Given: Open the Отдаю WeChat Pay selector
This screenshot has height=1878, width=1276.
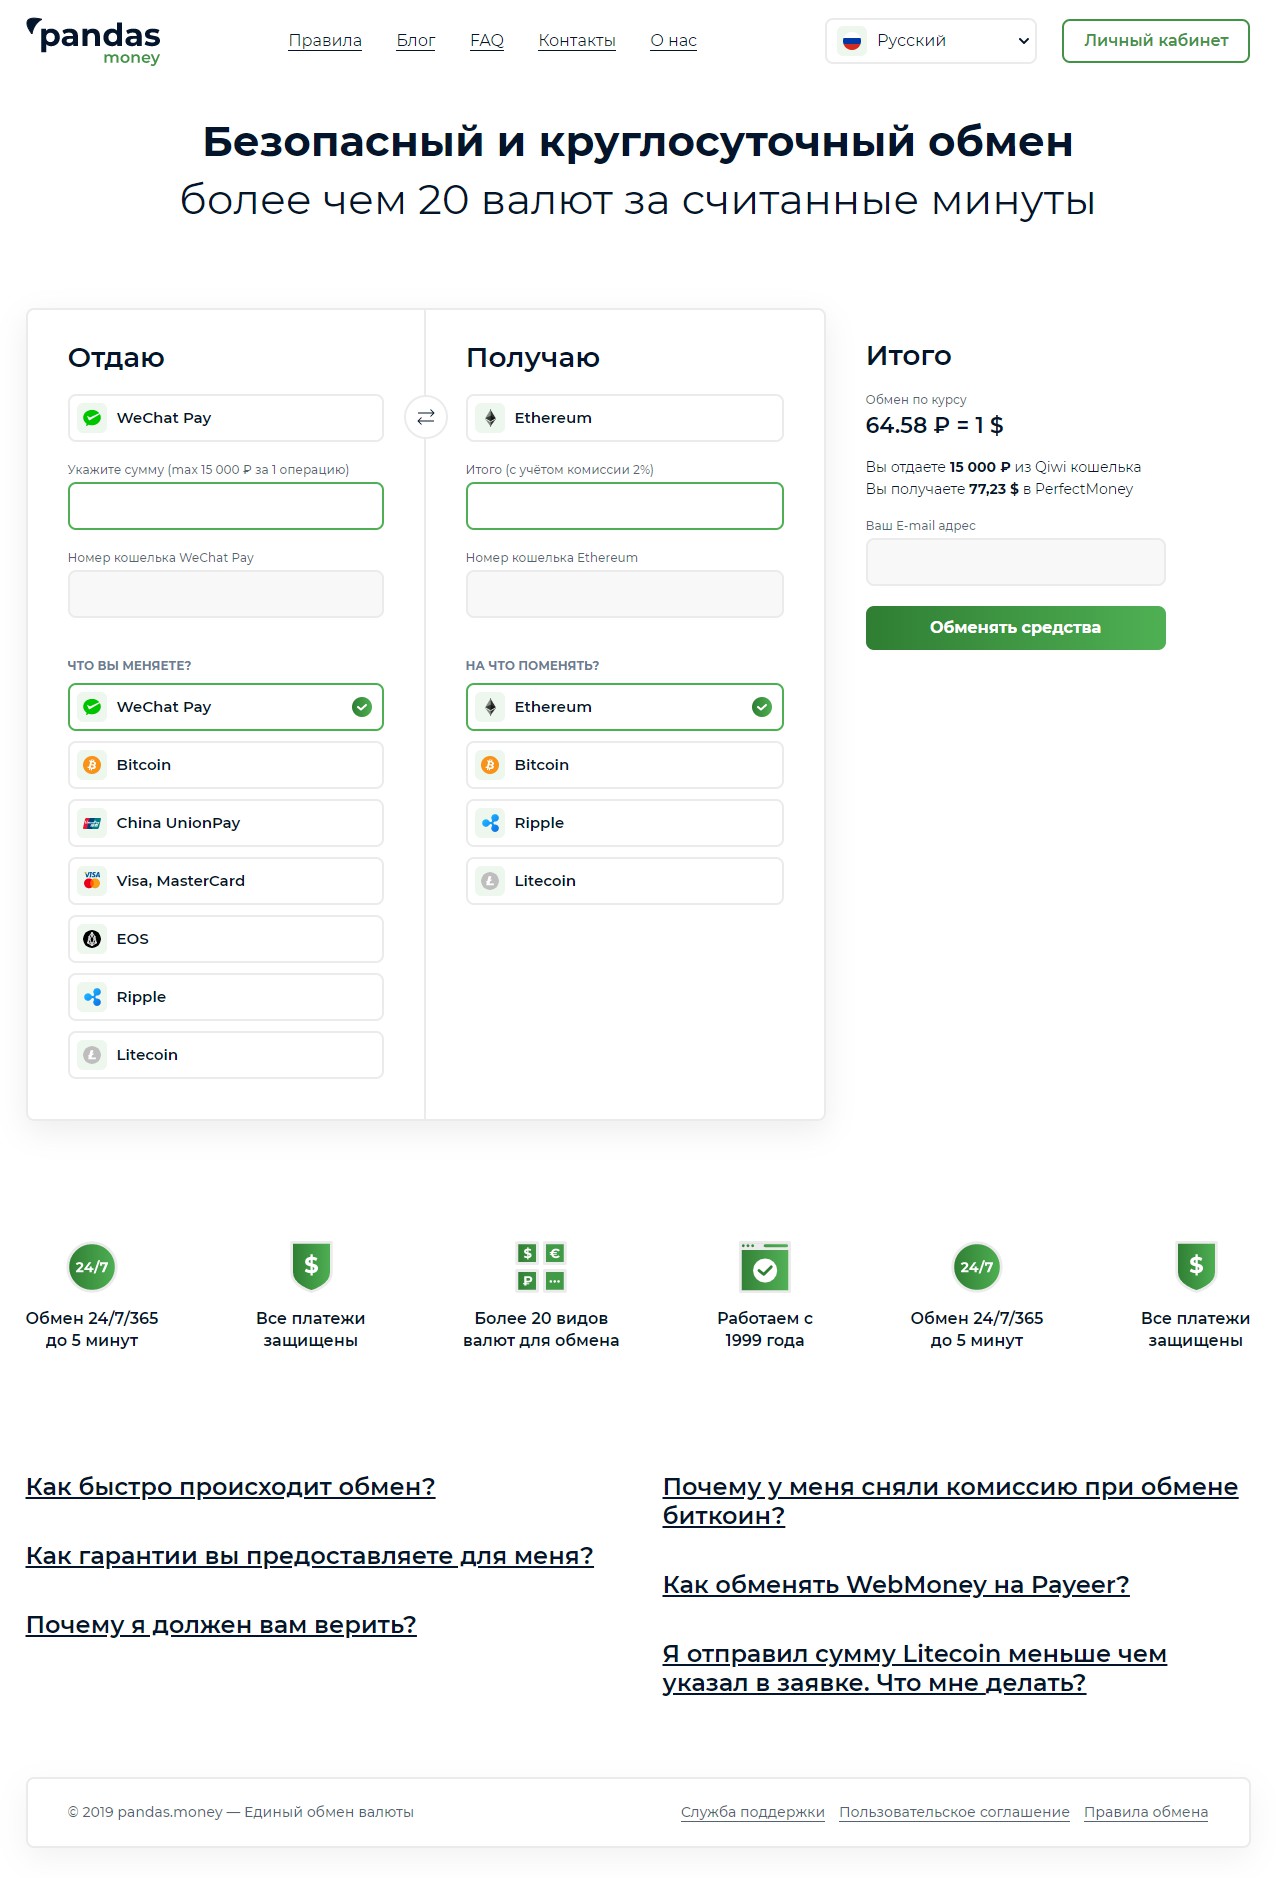Looking at the screenshot, I should point(226,418).
